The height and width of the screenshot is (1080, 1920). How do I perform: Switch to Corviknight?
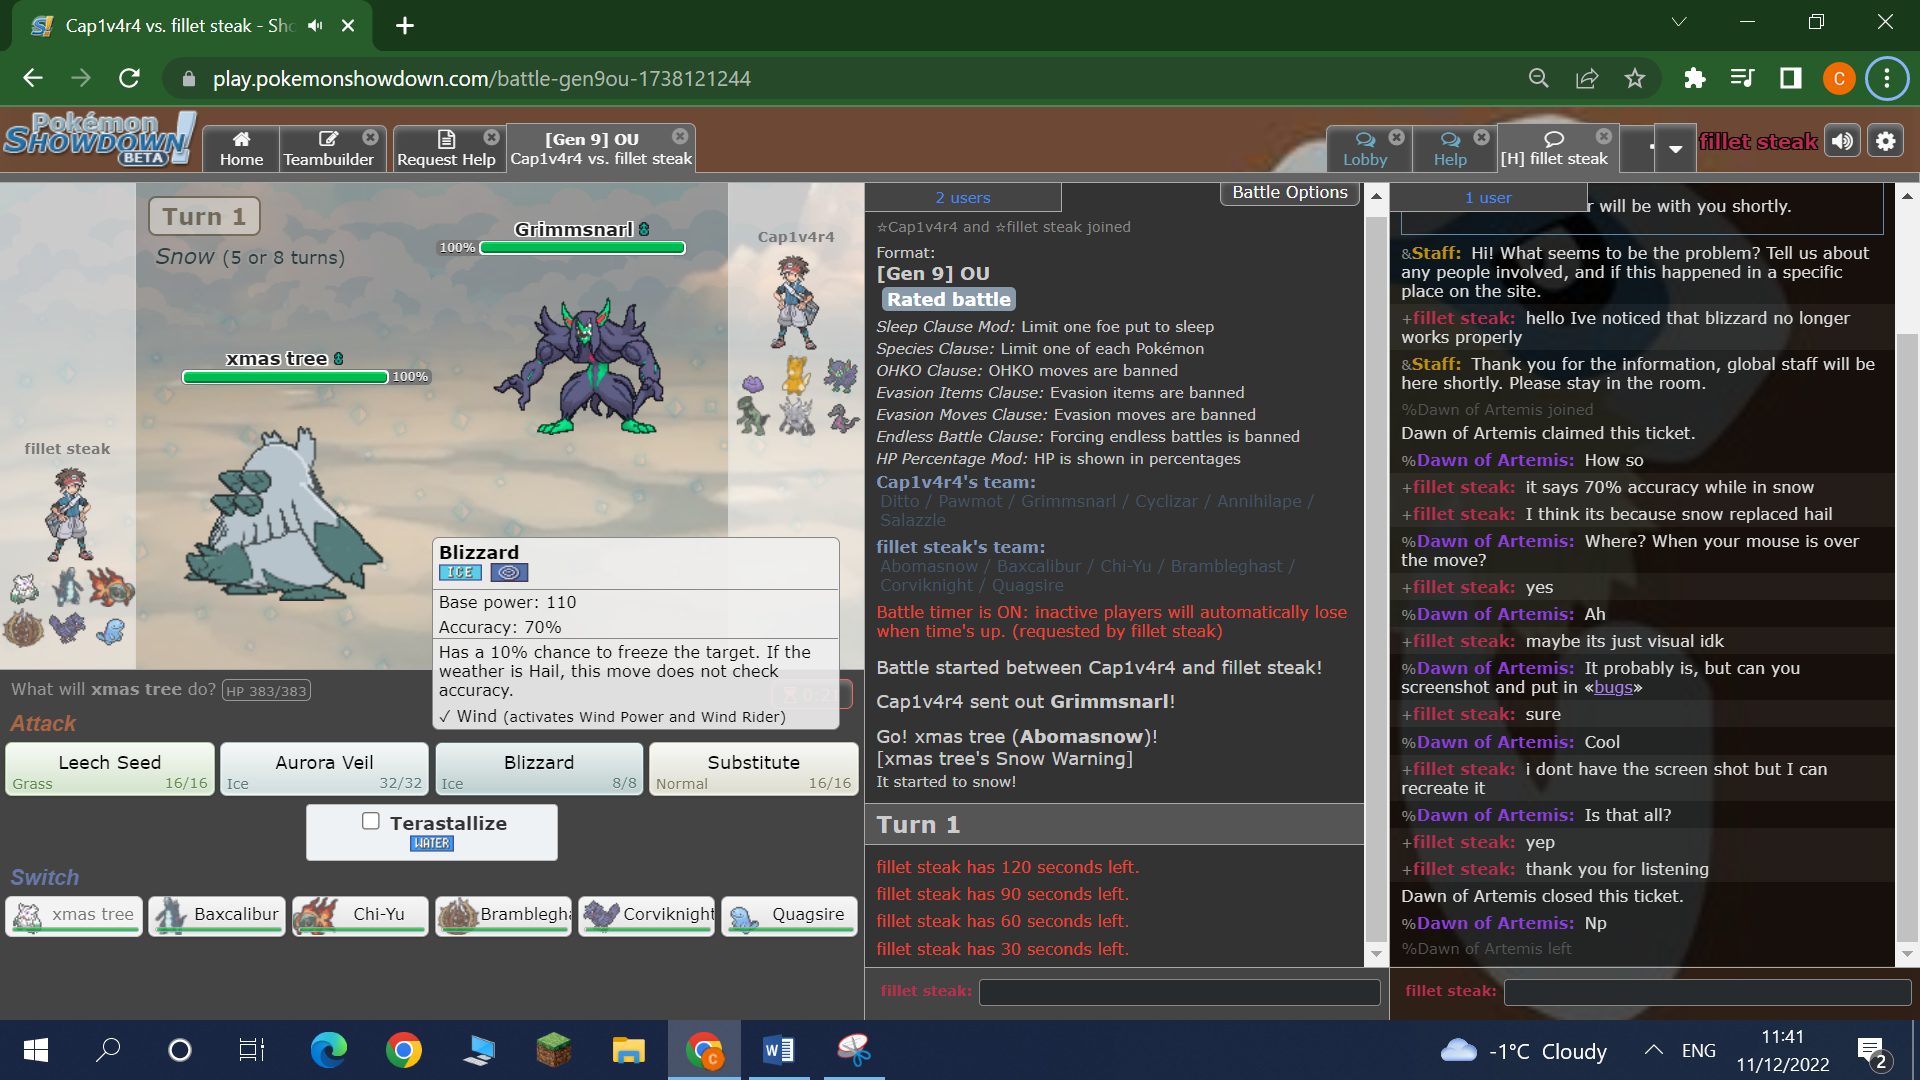[x=646, y=915]
